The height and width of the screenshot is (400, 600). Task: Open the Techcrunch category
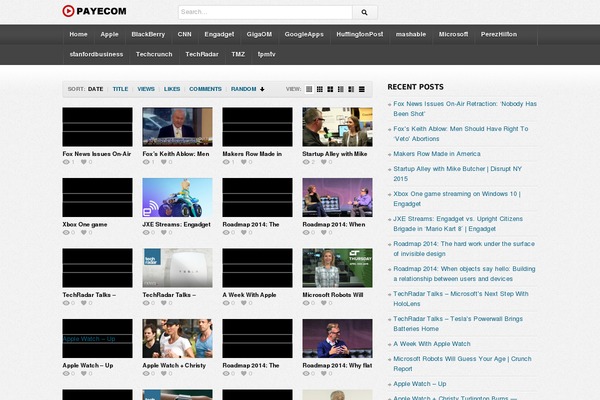154,54
